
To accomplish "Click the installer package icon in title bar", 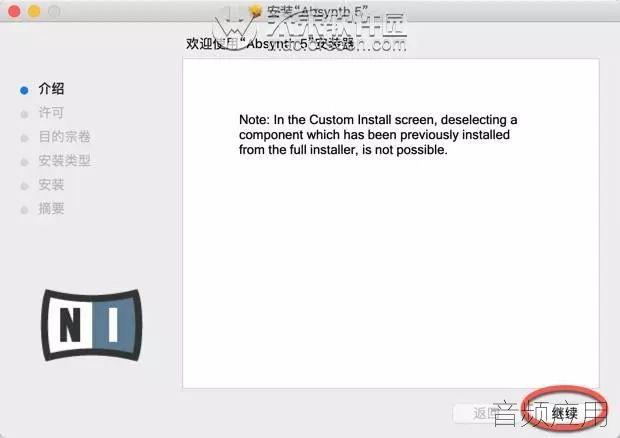I will (x=256, y=11).
